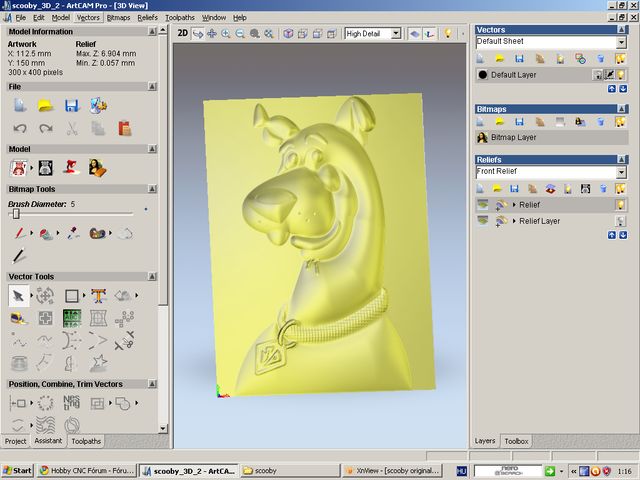This screenshot has width=640, height=480.
Task: Select the Bitmap Layer entry
Action: (x=552, y=138)
